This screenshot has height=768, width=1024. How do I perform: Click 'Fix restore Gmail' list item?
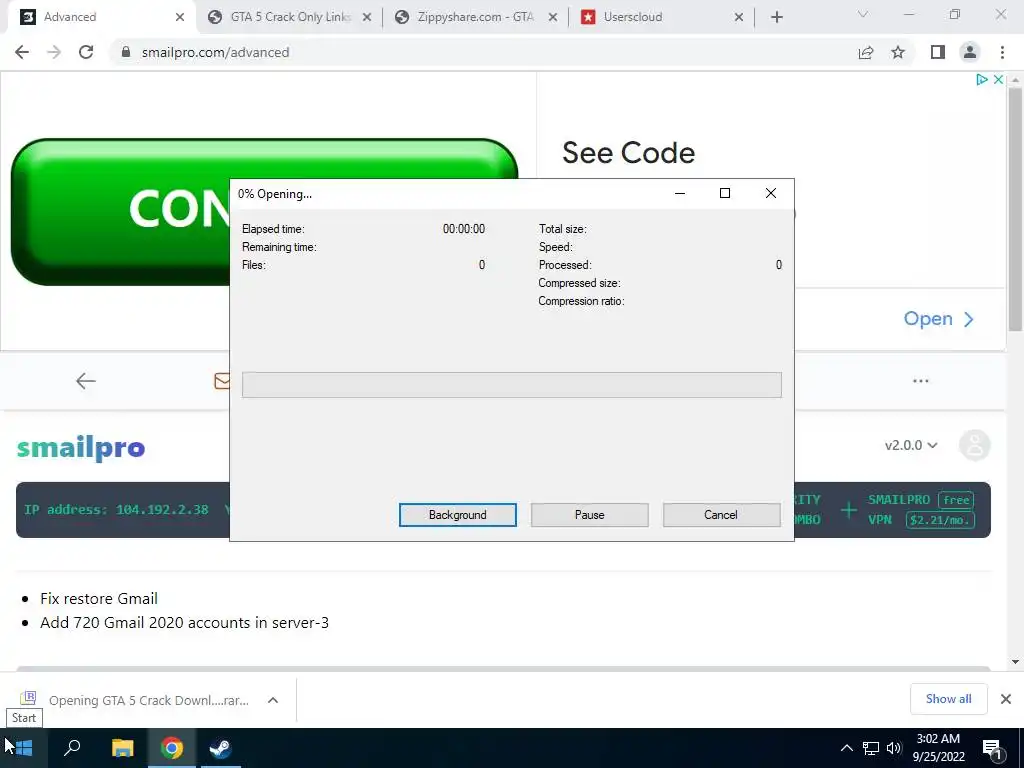pyautogui.click(x=99, y=599)
